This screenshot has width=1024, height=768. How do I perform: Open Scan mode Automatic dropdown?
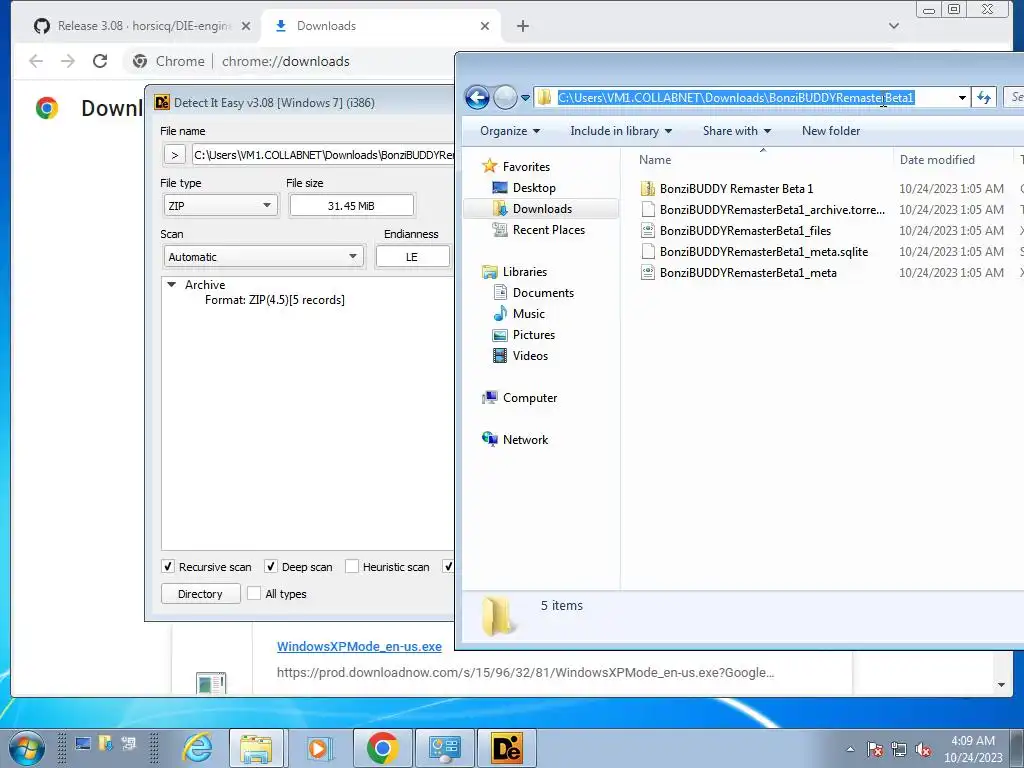(x=263, y=257)
